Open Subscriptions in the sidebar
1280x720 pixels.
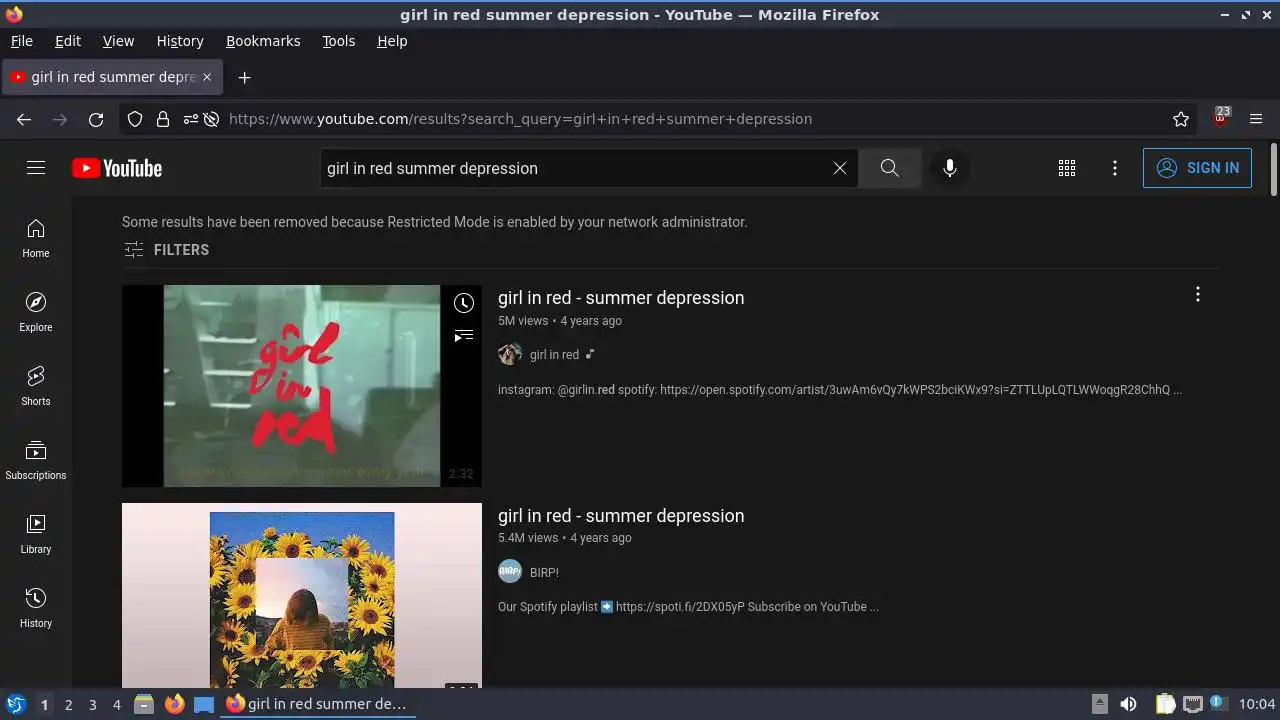tap(36, 460)
